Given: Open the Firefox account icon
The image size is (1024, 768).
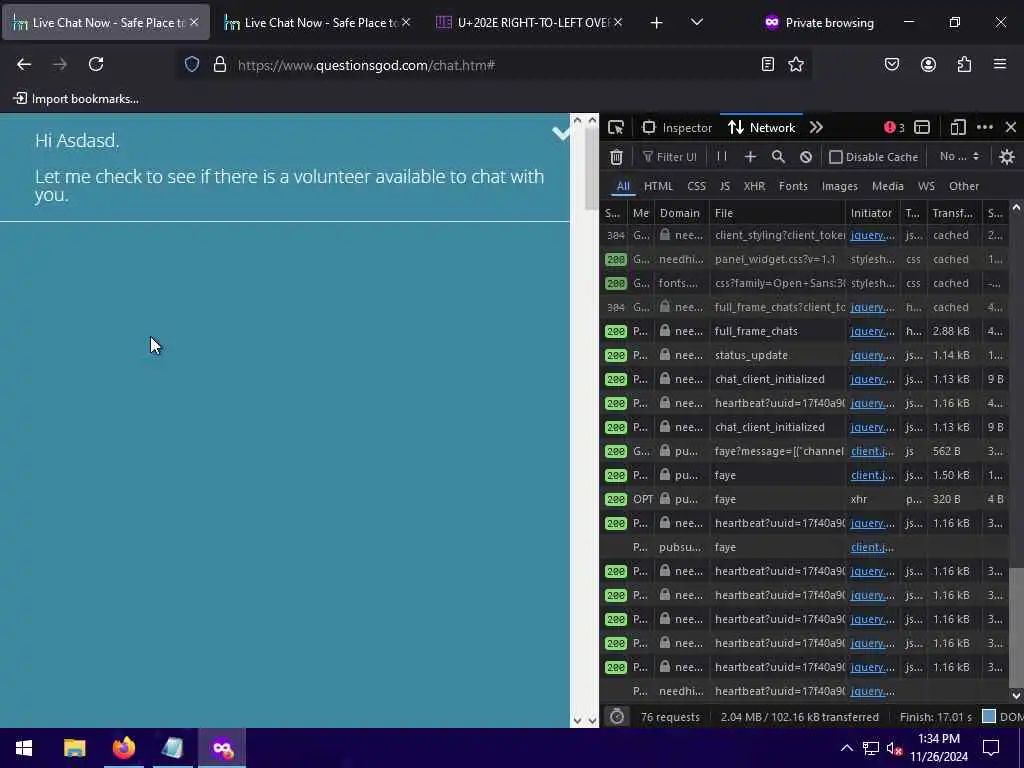Looking at the screenshot, I should point(928,64).
